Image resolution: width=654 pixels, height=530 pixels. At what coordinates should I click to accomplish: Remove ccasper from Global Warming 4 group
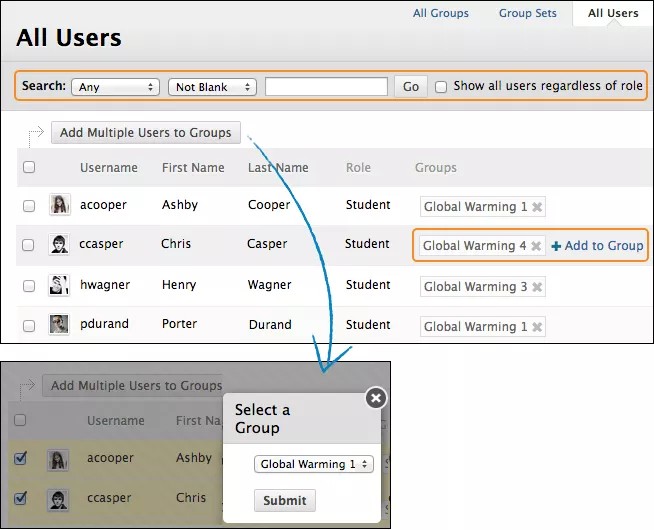[536, 246]
